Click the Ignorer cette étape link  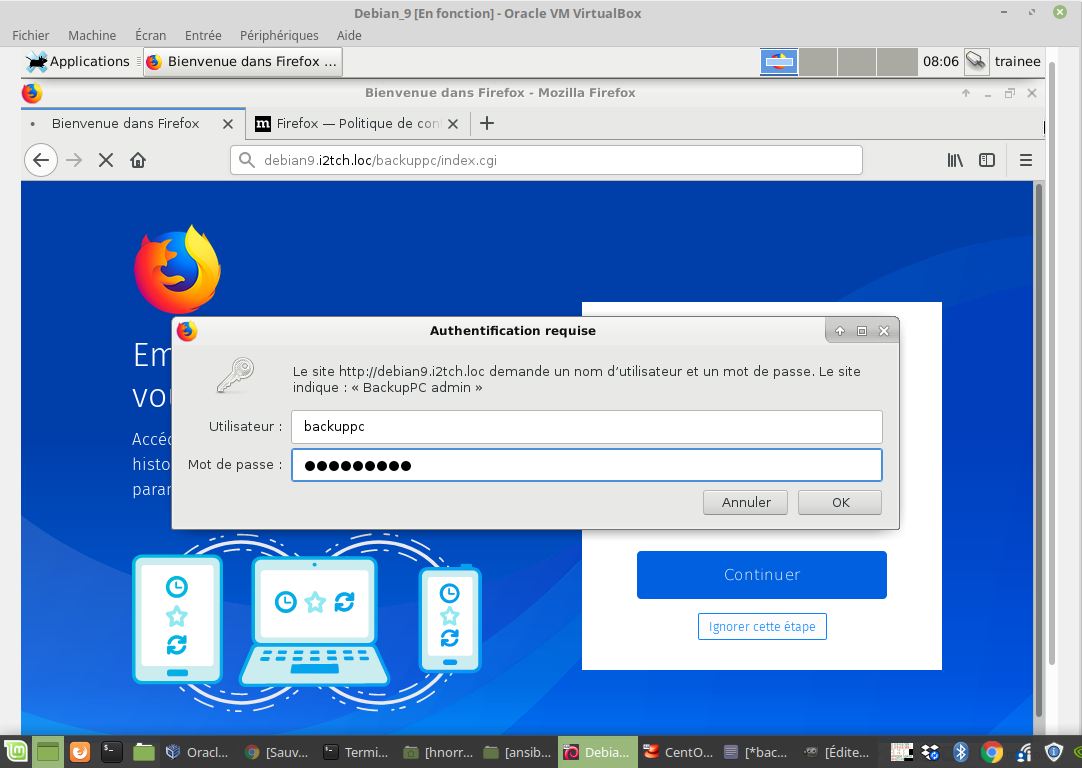click(761, 627)
